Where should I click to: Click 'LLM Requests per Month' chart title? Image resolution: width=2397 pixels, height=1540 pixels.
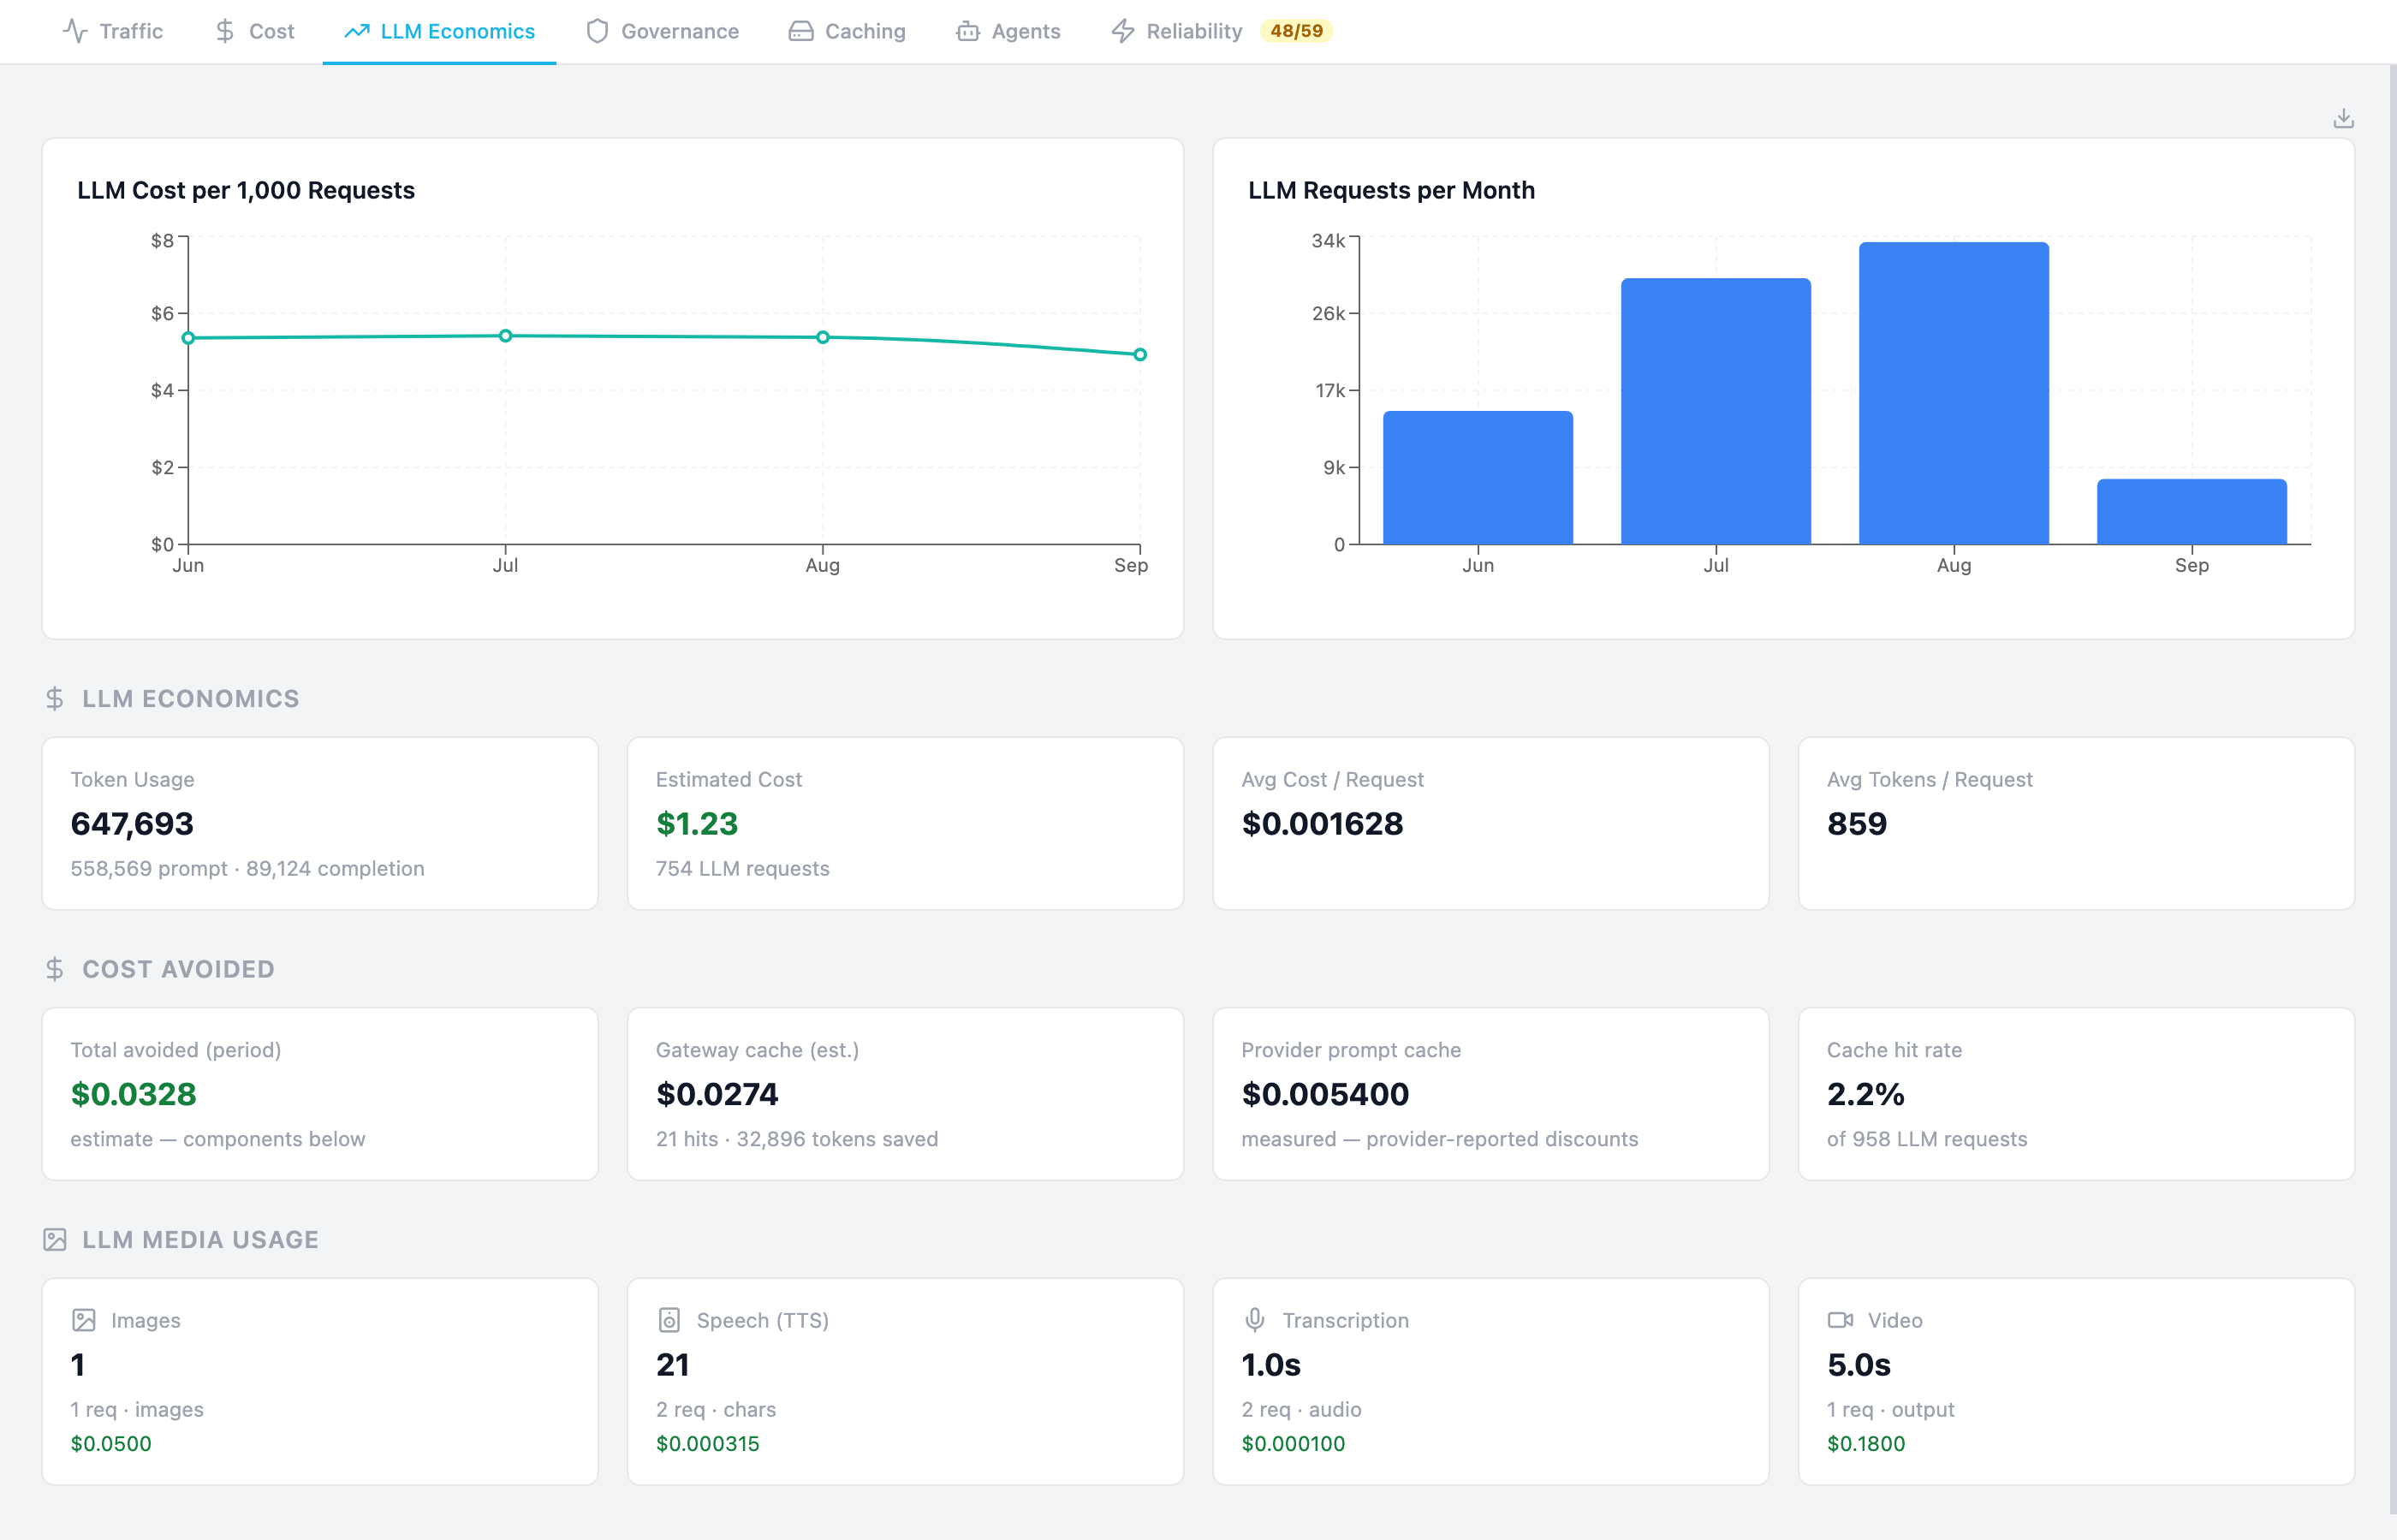pos(1391,190)
